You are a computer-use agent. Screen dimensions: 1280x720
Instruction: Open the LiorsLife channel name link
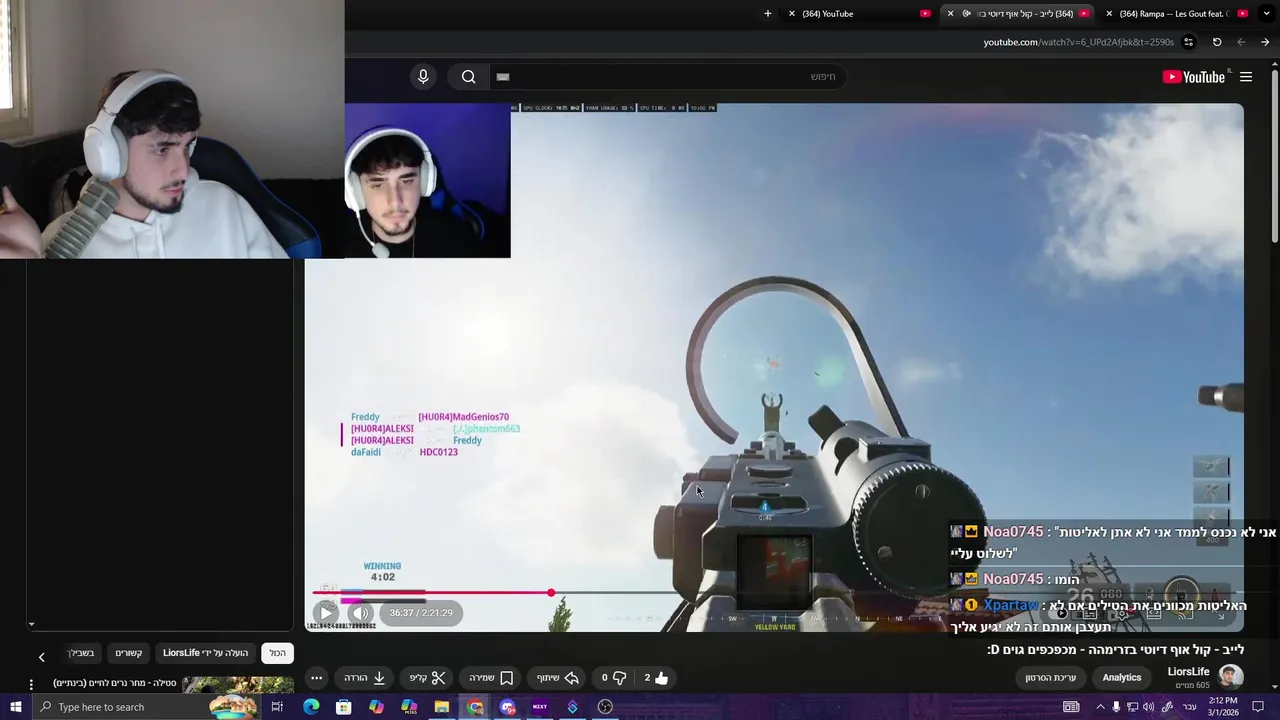[1188, 672]
